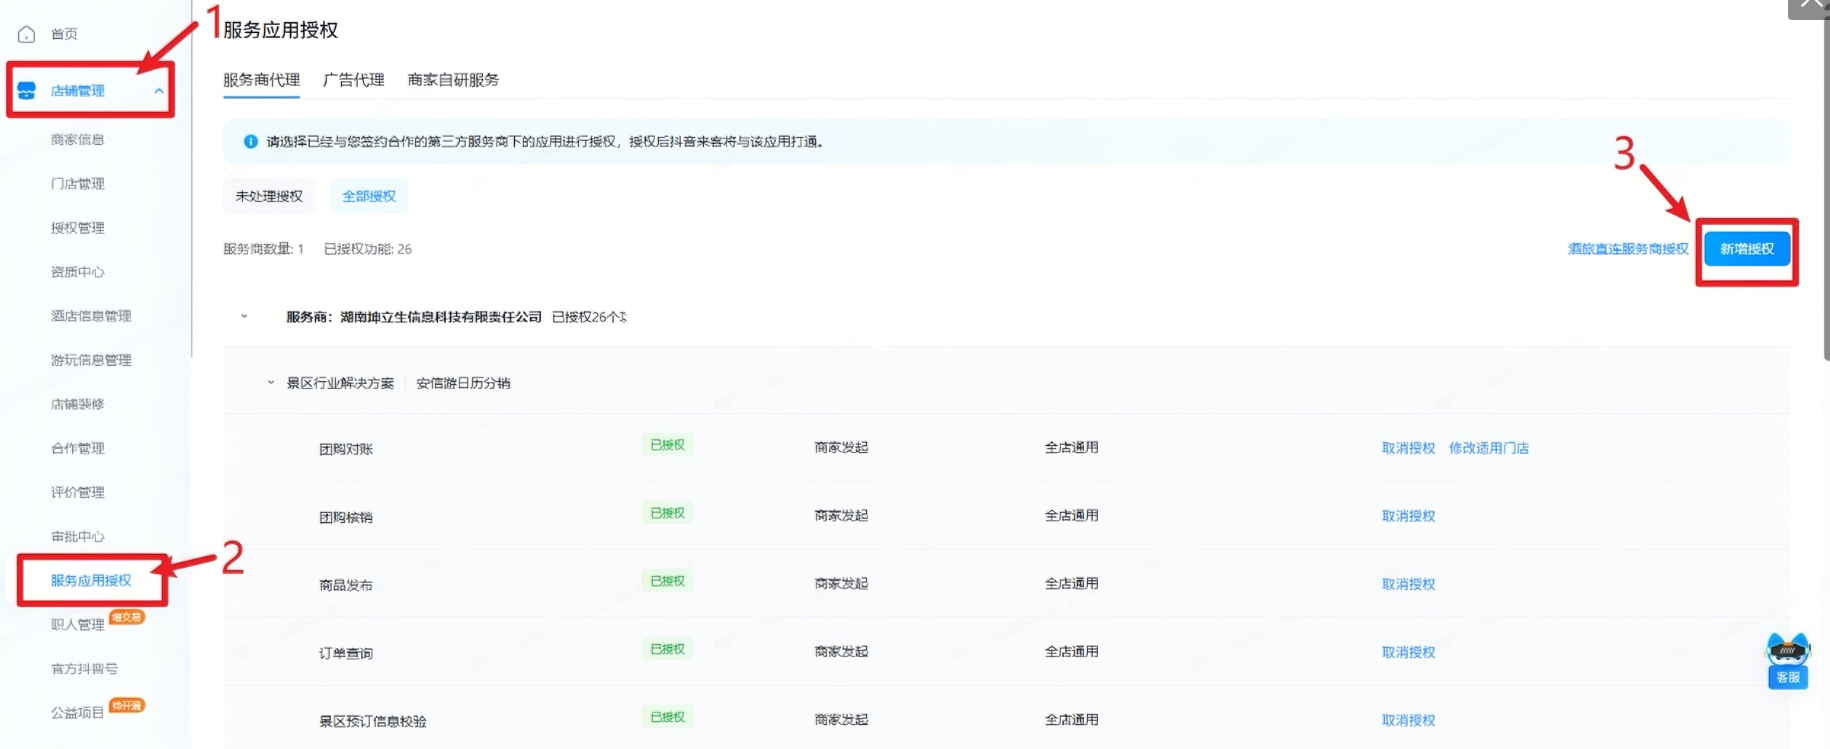Open 官方抖音号 in sidebar
This screenshot has height=749, width=1830.
[85, 669]
